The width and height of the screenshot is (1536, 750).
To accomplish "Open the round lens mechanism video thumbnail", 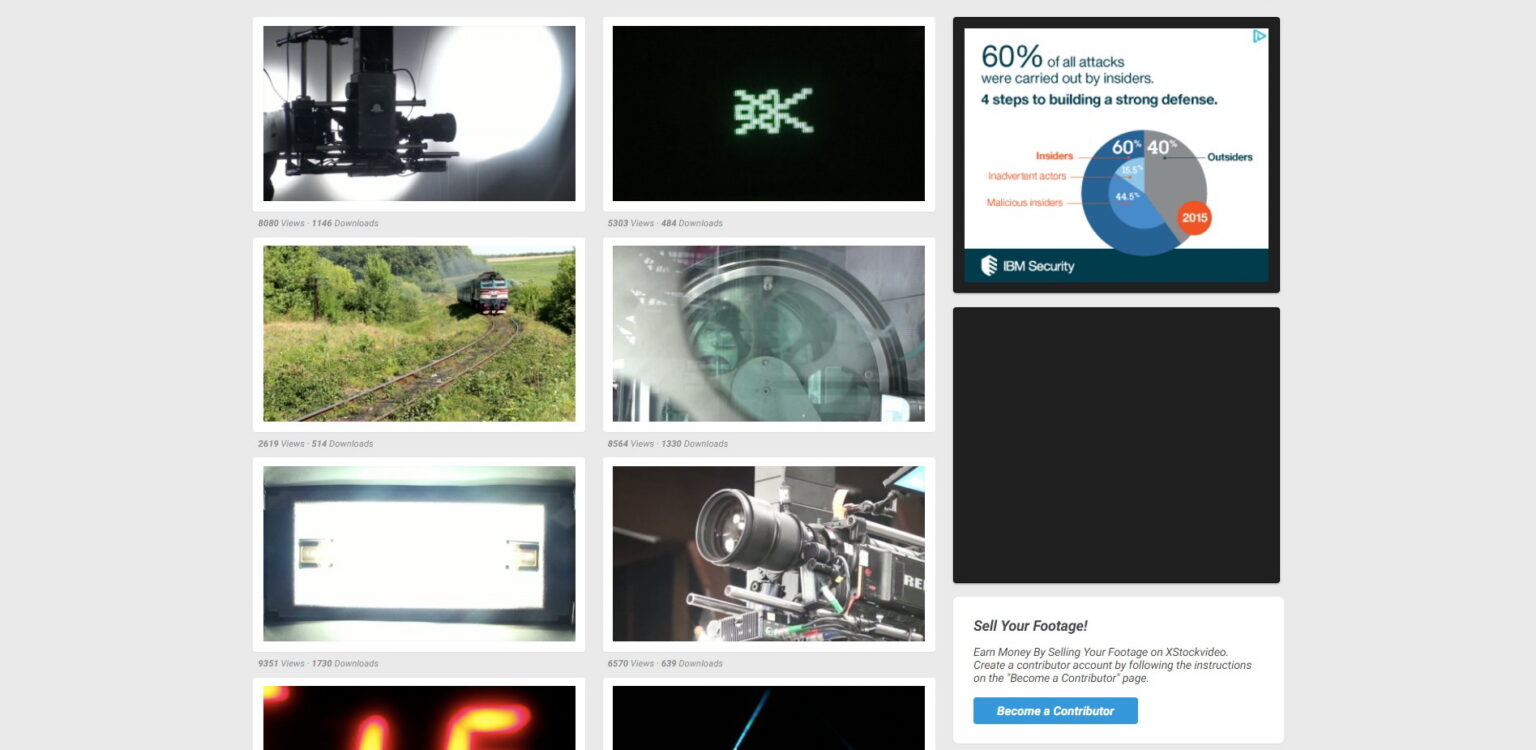I will tap(768, 333).
